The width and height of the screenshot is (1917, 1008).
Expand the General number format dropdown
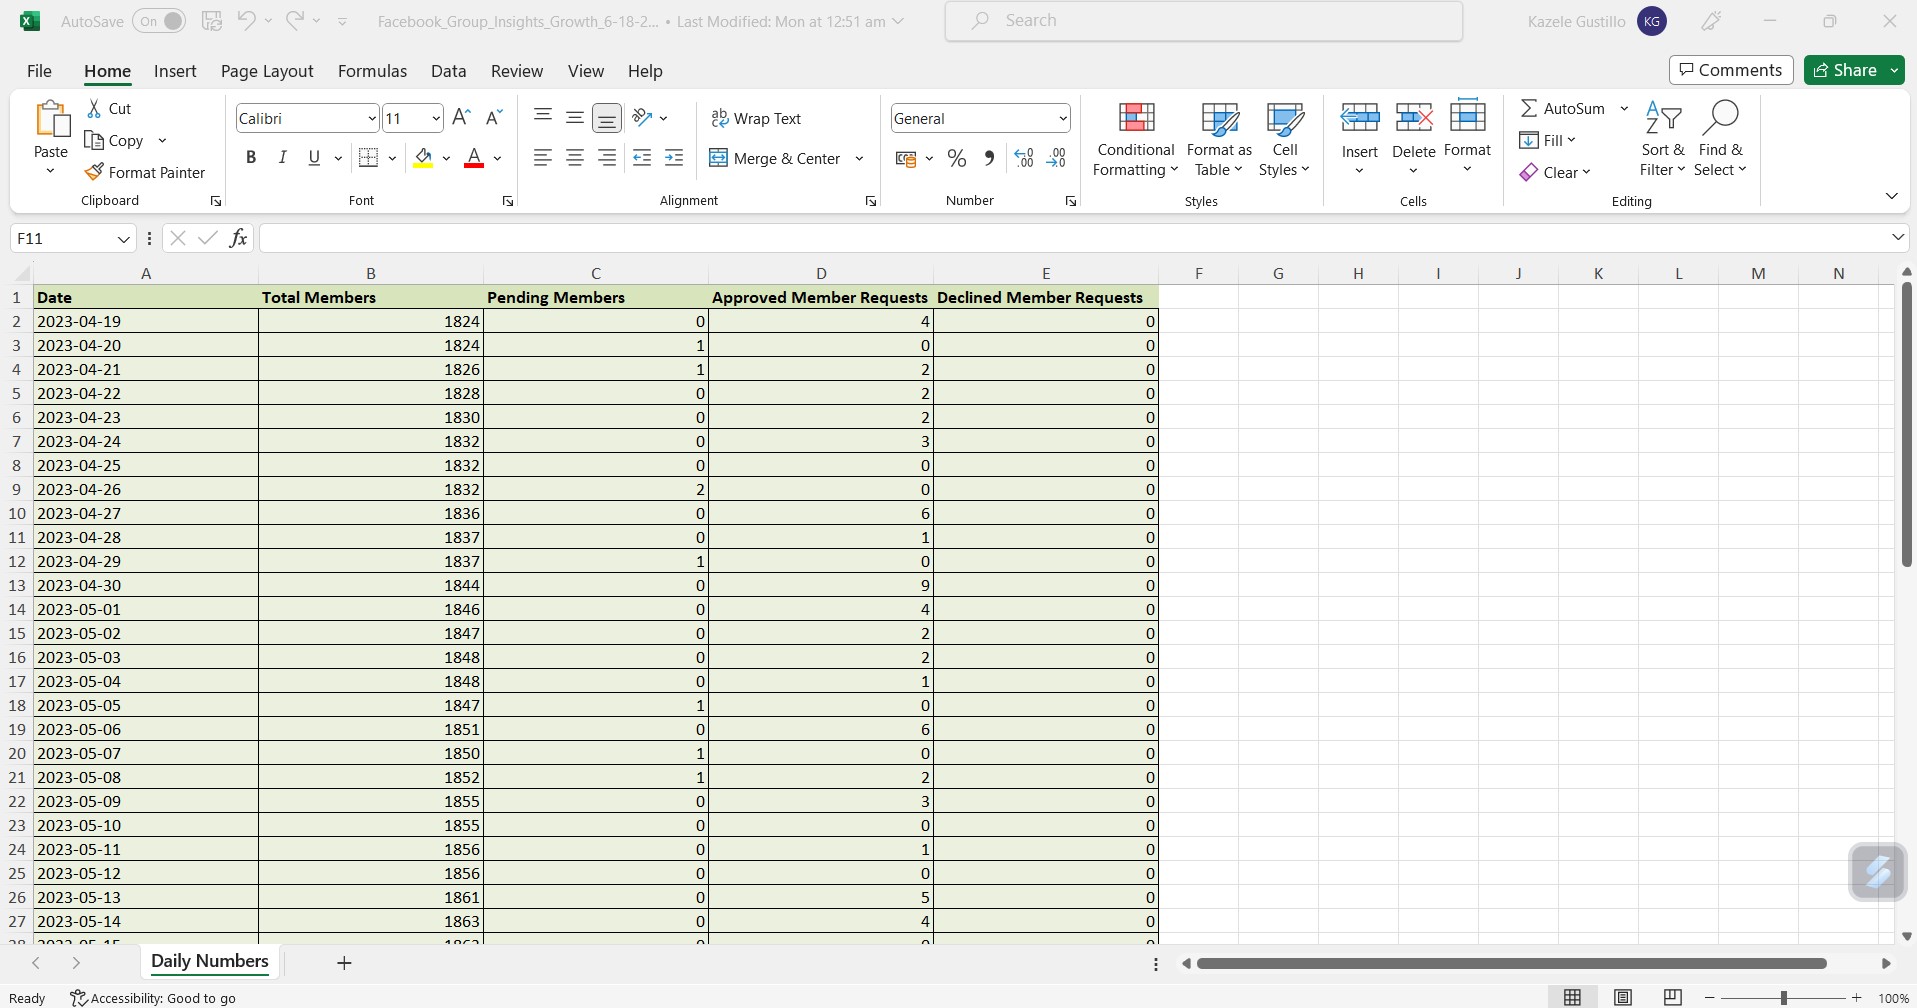click(x=1062, y=118)
